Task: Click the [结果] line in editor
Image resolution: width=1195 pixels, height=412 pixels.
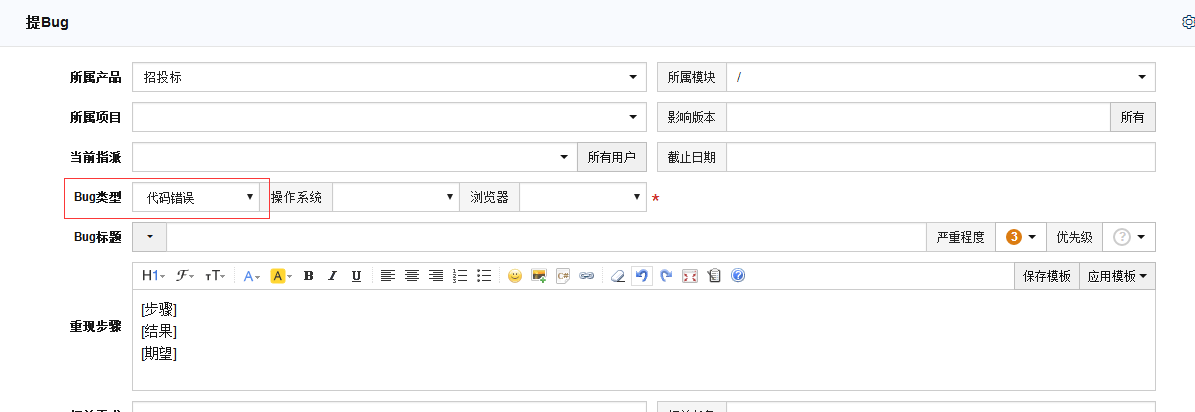Action: click(x=159, y=331)
